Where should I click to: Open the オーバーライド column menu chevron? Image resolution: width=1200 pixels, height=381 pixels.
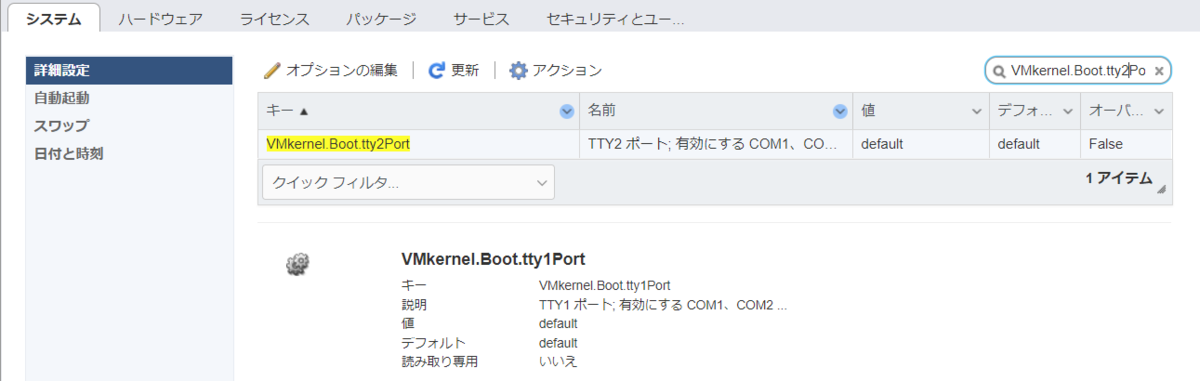tap(1159, 111)
